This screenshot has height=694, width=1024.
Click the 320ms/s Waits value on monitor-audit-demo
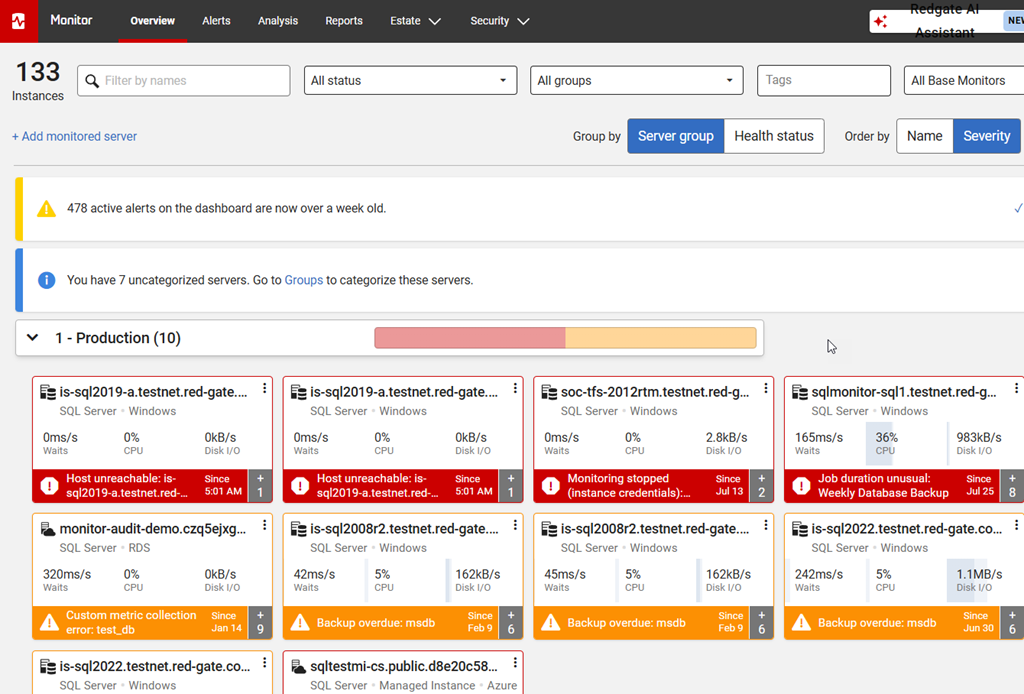(67, 575)
